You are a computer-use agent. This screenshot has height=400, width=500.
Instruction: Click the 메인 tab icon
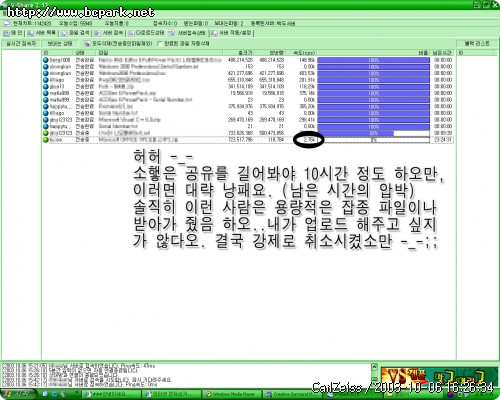pos(6,33)
